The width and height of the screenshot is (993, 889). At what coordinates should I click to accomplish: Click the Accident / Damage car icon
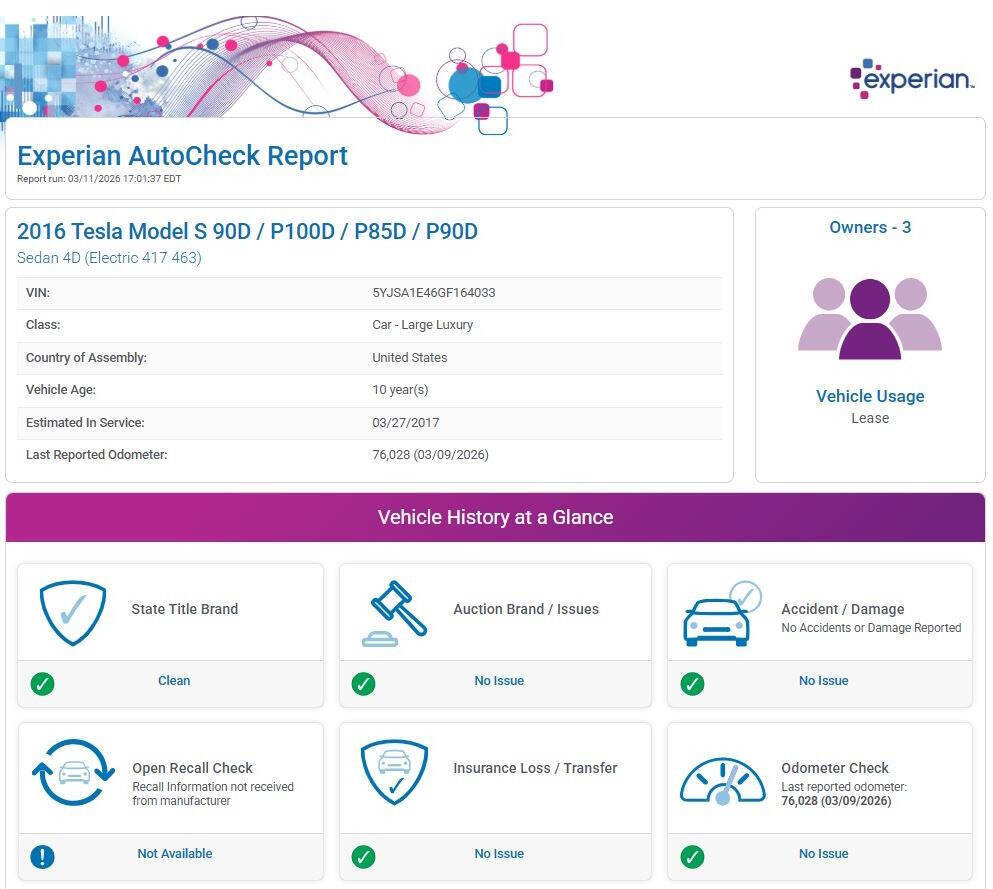coord(719,614)
